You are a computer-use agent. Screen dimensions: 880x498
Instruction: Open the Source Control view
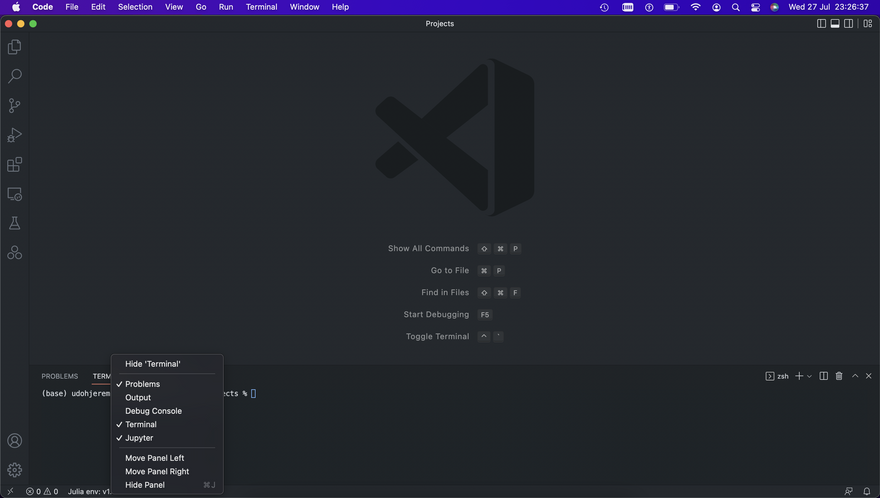pyautogui.click(x=14, y=105)
